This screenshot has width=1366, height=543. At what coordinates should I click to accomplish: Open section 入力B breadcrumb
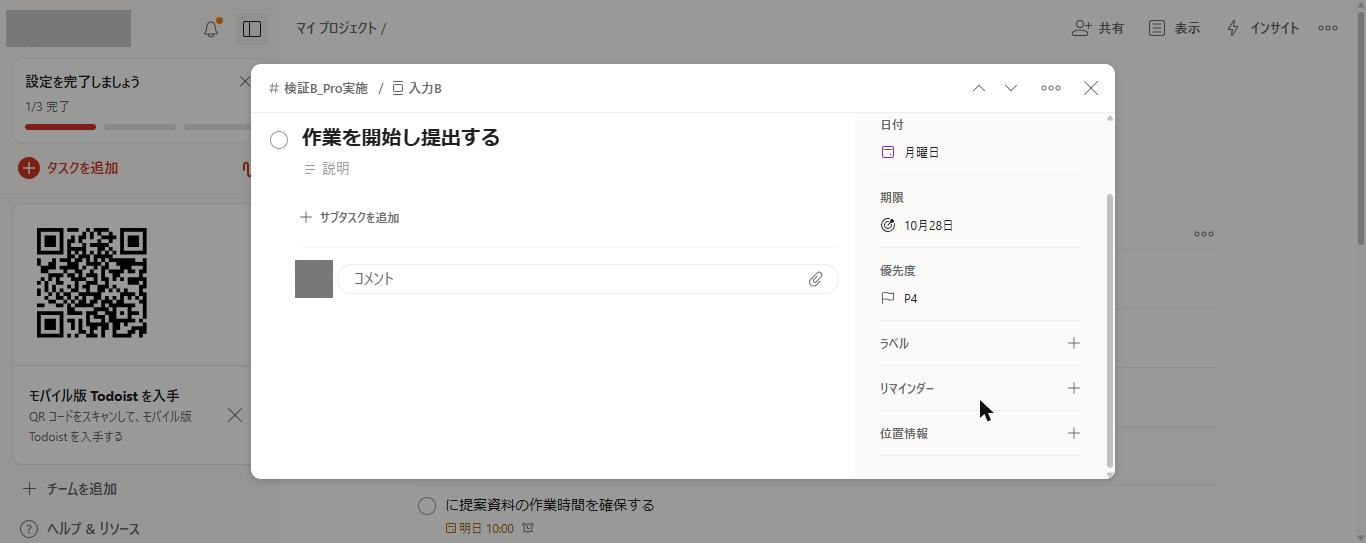coord(417,88)
